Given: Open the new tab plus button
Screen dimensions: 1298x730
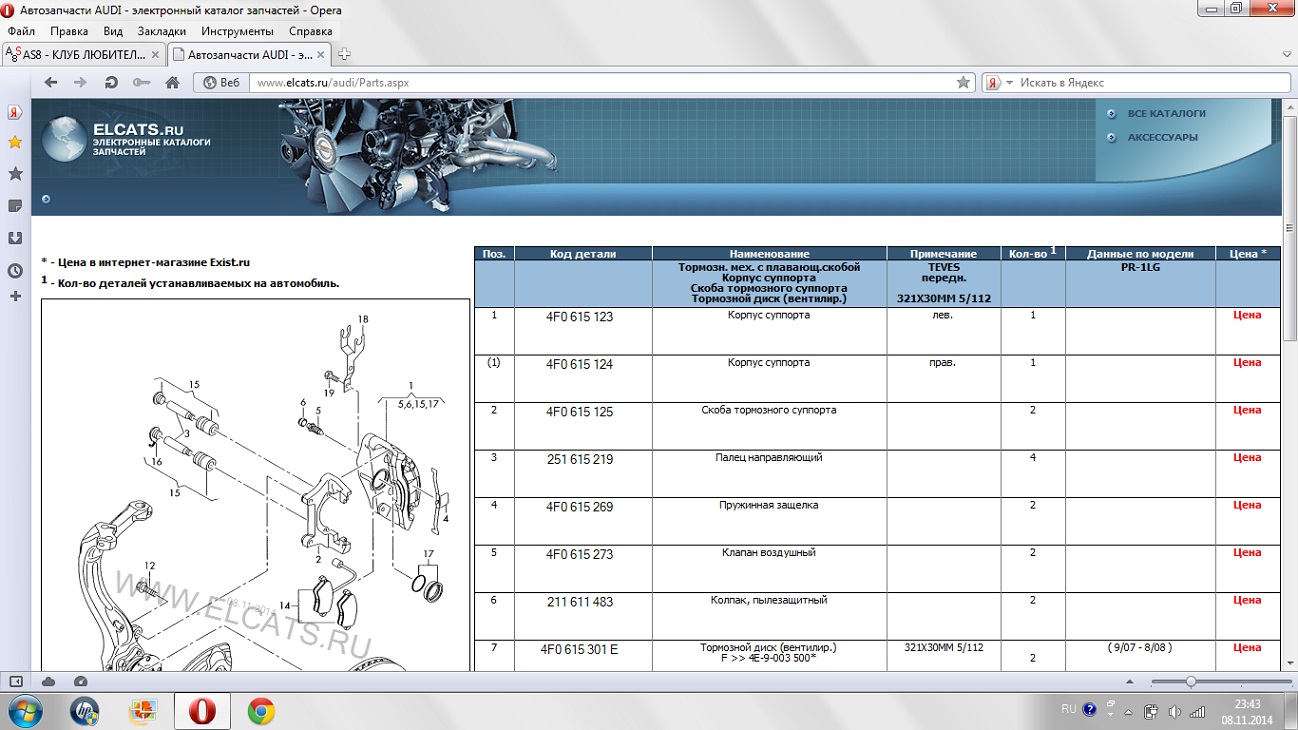Looking at the screenshot, I should [x=344, y=54].
